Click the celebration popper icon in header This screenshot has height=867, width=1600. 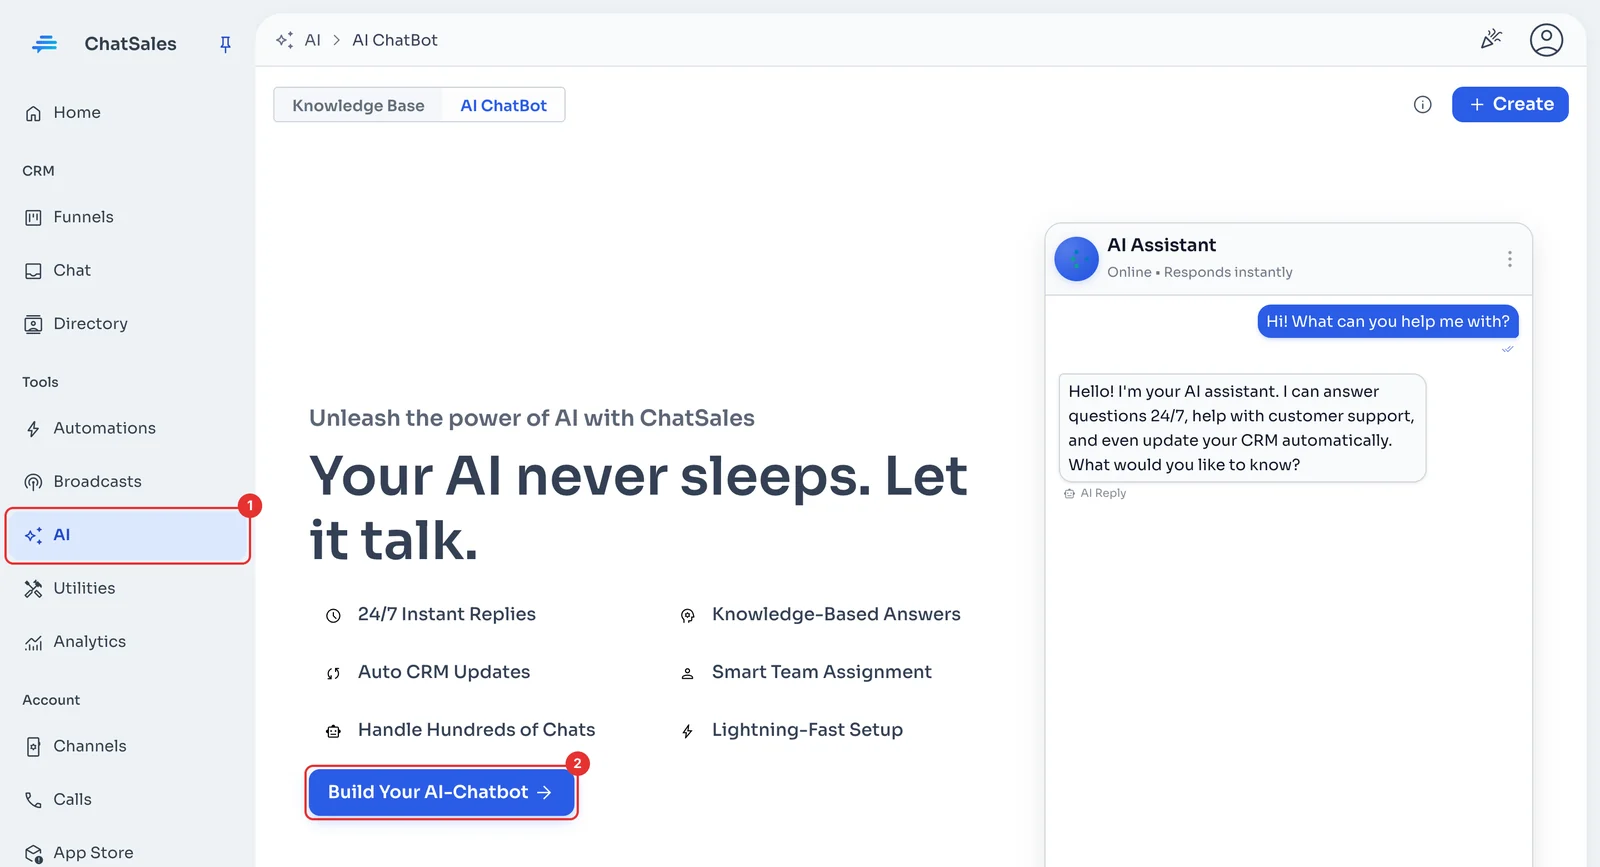[x=1491, y=39]
